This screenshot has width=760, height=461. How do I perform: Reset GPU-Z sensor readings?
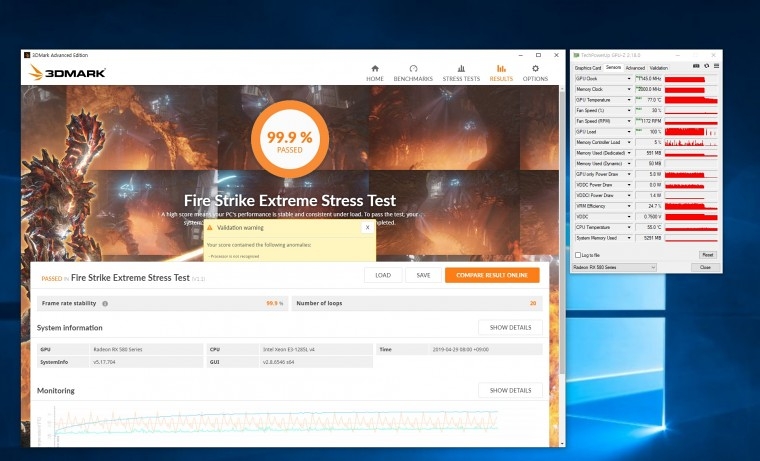[x=708, y=254]
